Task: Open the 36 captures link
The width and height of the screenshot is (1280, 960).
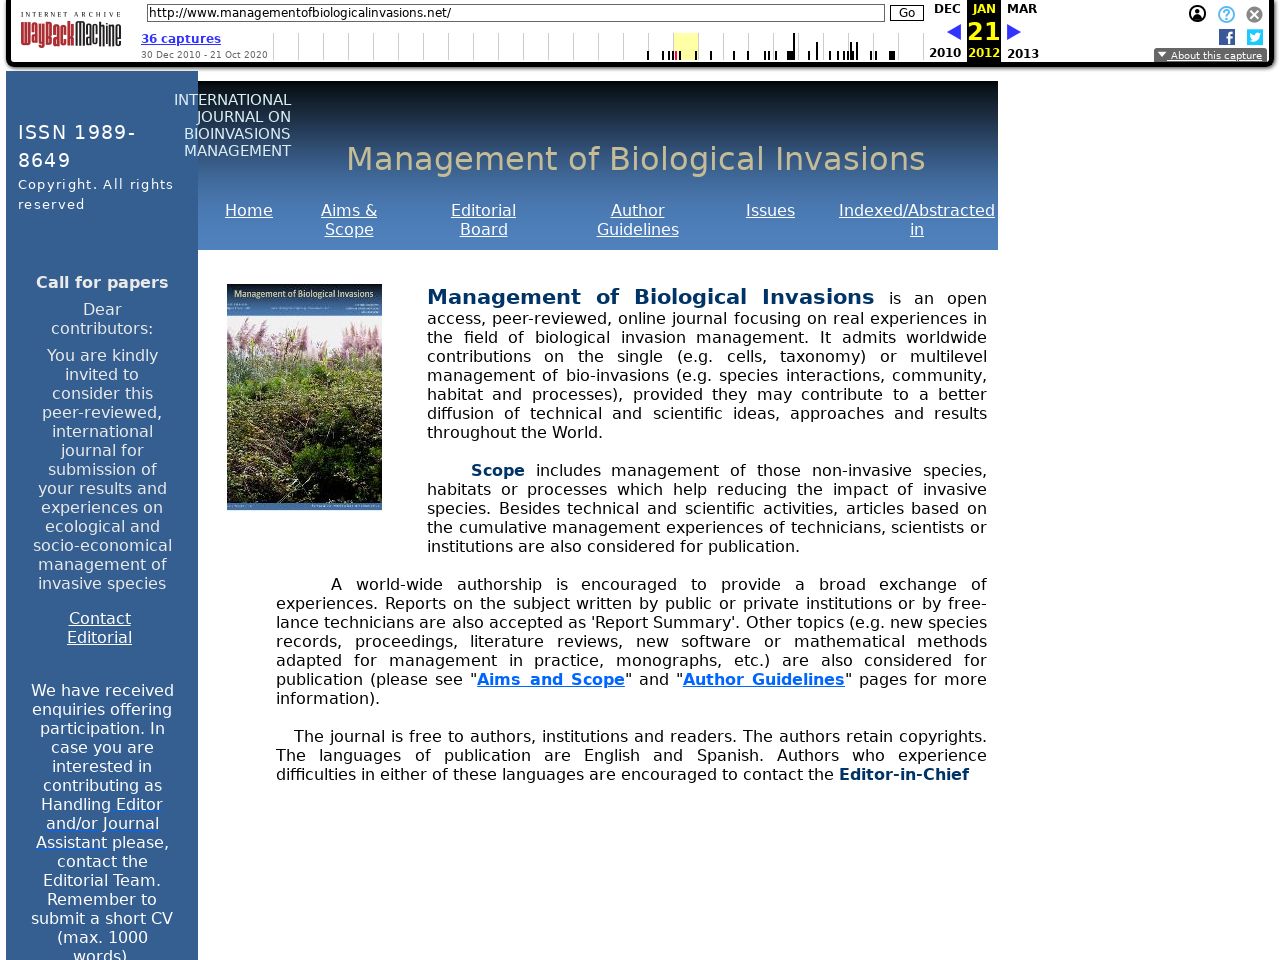Action: coord(181,39)
